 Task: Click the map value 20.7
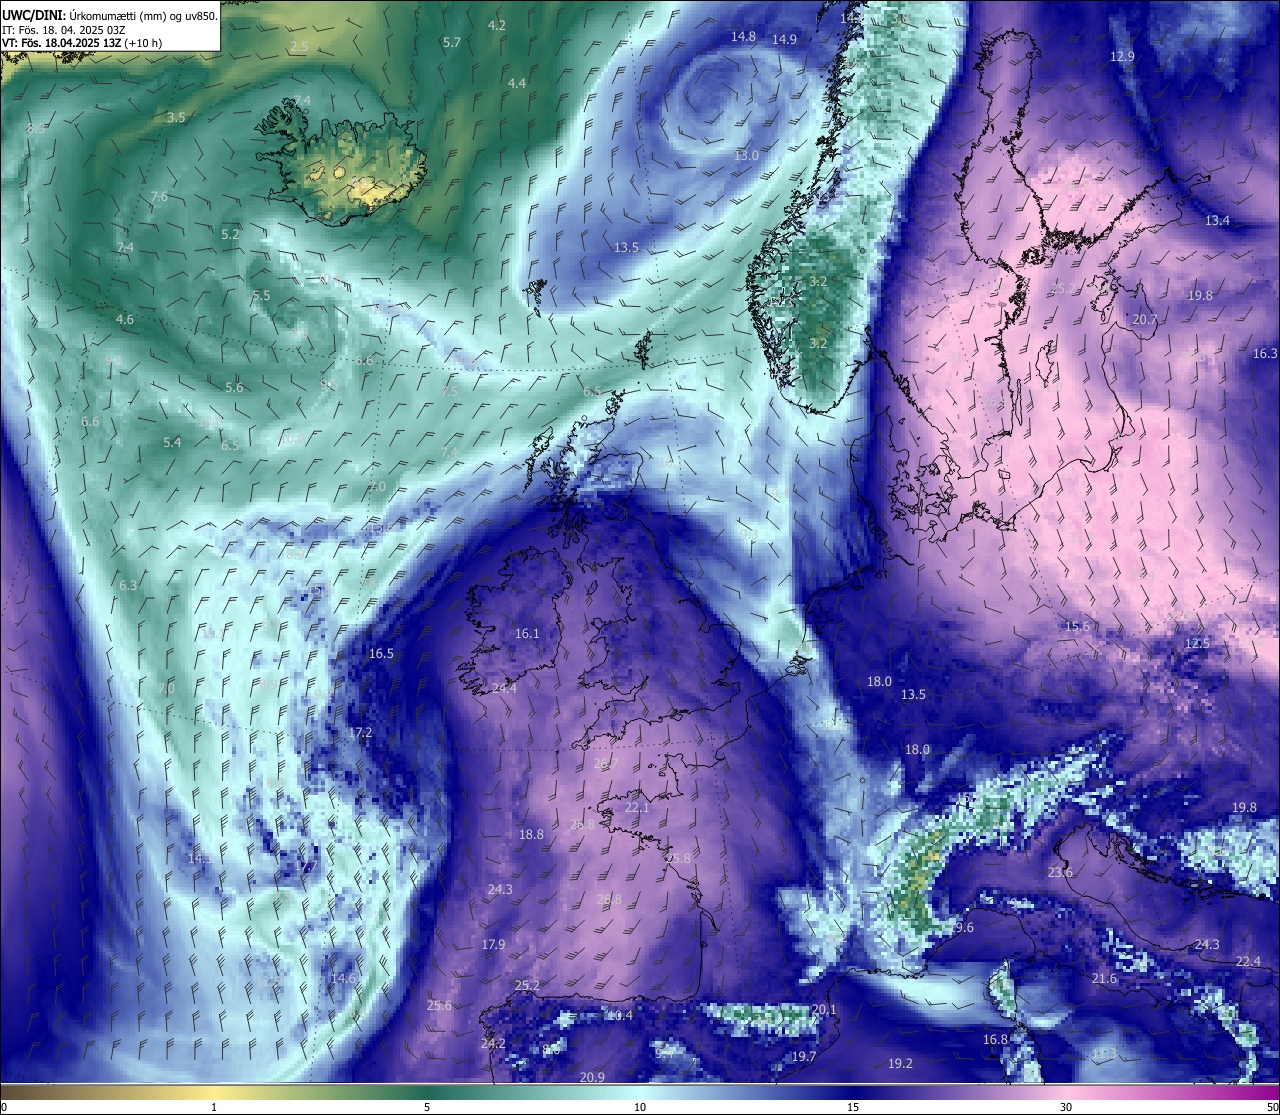click(1145, 320)
